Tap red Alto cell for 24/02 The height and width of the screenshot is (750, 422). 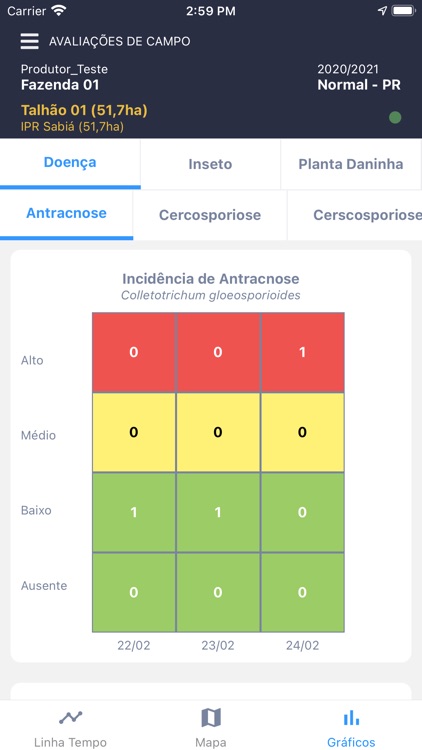[302, 353]
